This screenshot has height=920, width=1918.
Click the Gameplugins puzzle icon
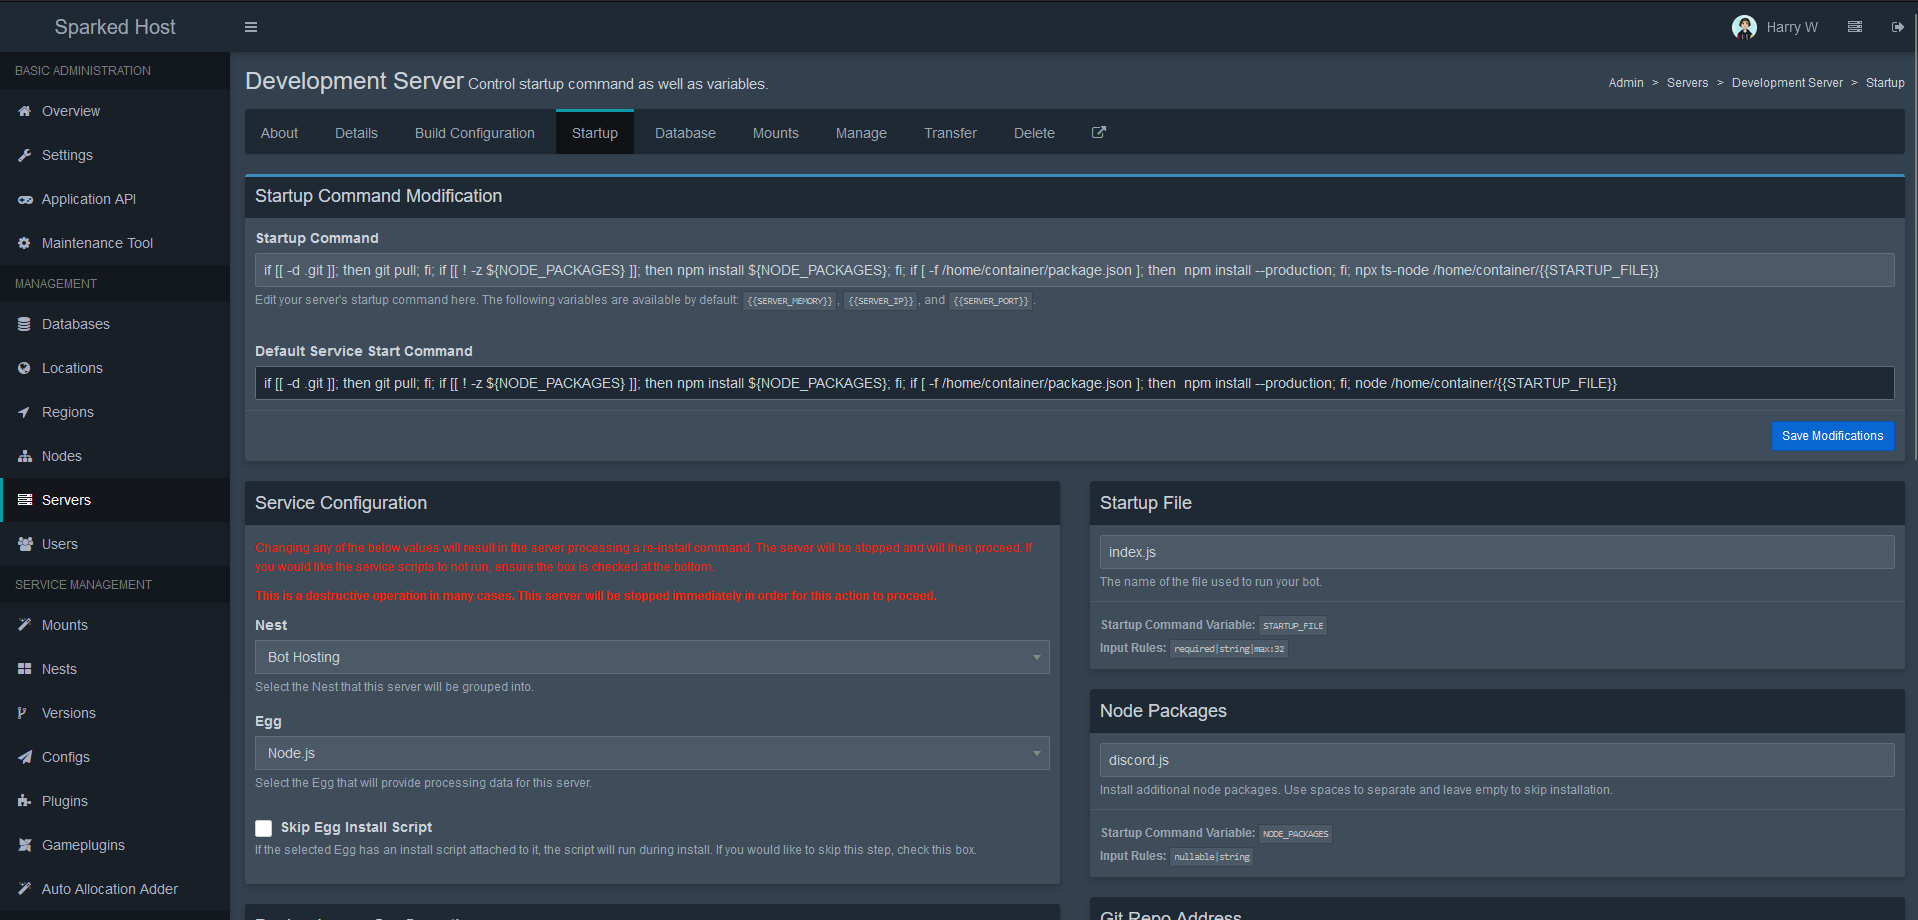(x=25, y=845)
